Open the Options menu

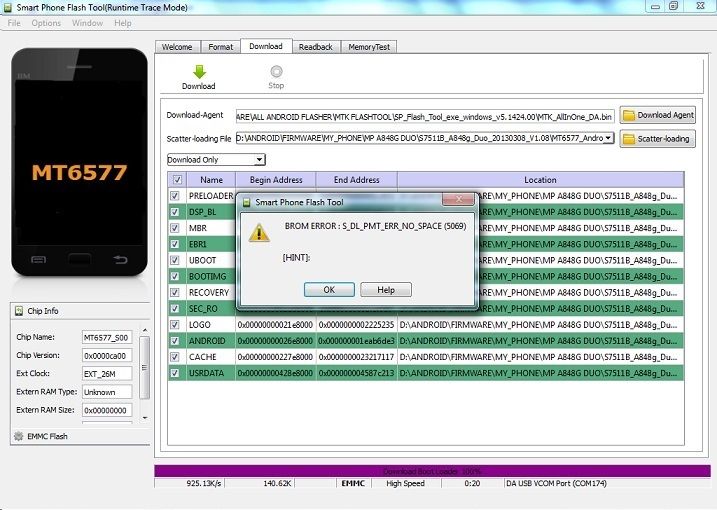coord(46,23)
